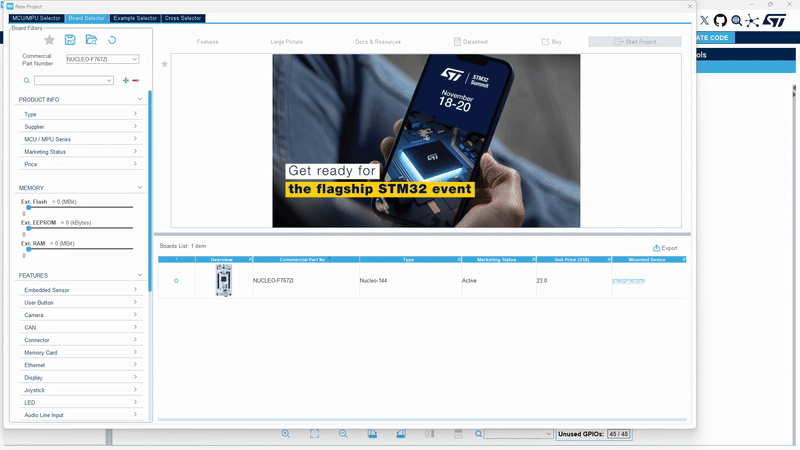Image resolution: width=800 pixels, height=450 pixels.
Task: Click fit to screen icon in bottom toolbar
Action: click(x=314, y=434)
